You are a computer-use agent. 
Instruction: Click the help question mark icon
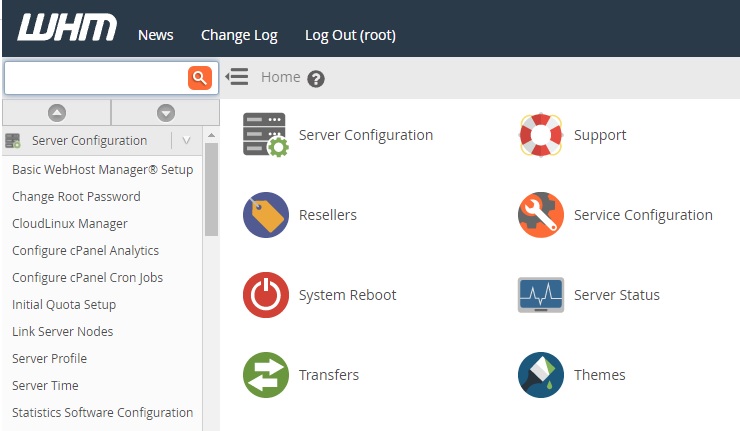tap(316, 79)
